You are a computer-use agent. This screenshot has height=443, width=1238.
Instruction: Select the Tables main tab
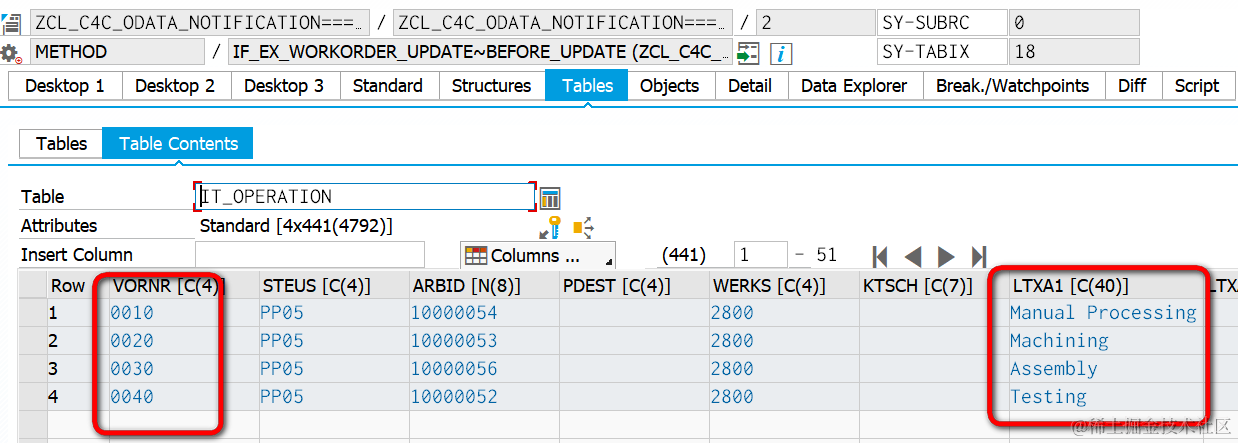coord(588,86)
